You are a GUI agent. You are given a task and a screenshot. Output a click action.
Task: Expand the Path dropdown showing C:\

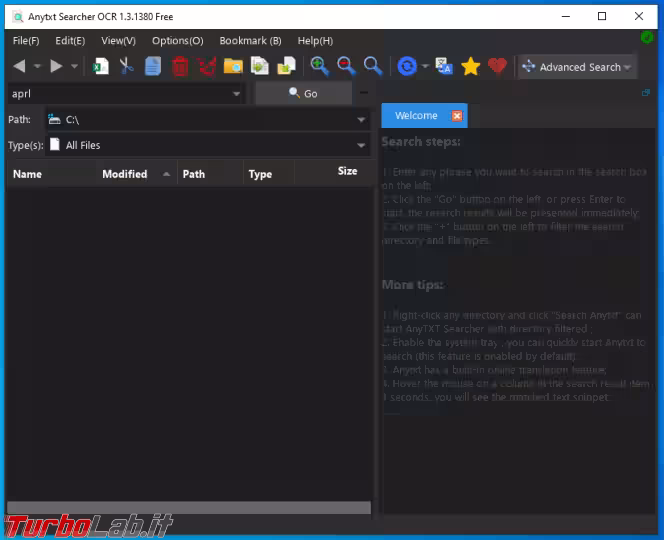click(x=361, y=120)
